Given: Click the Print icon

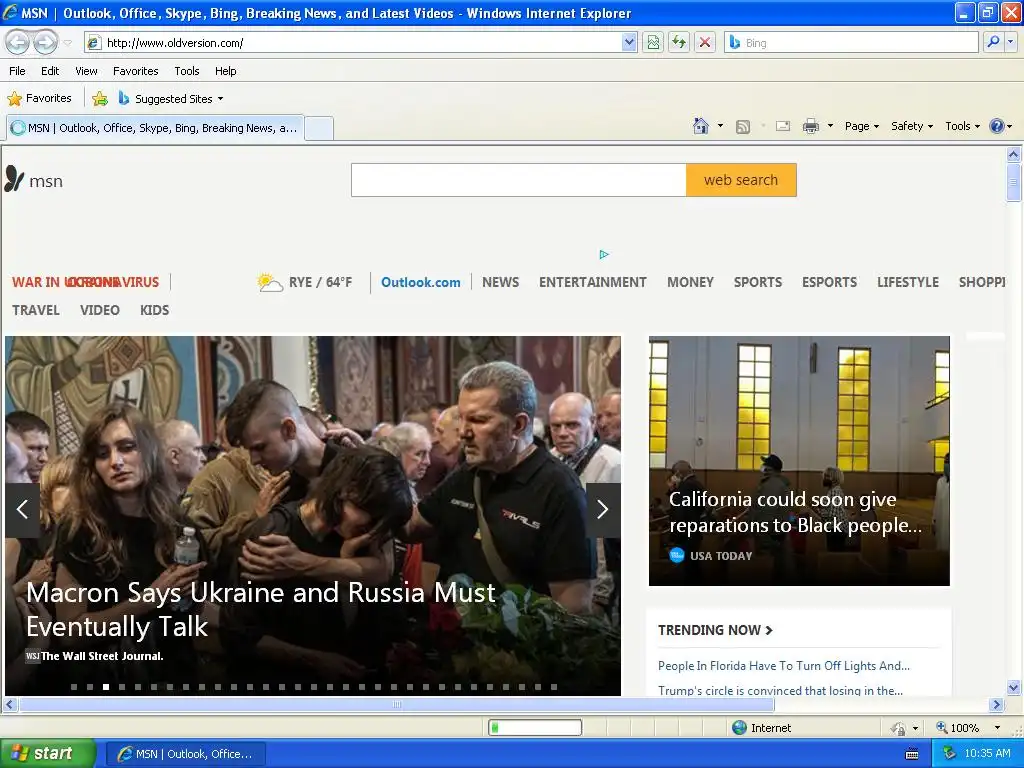Looking at the screenshot, I should pyautogui.click(x=810, y=126).
